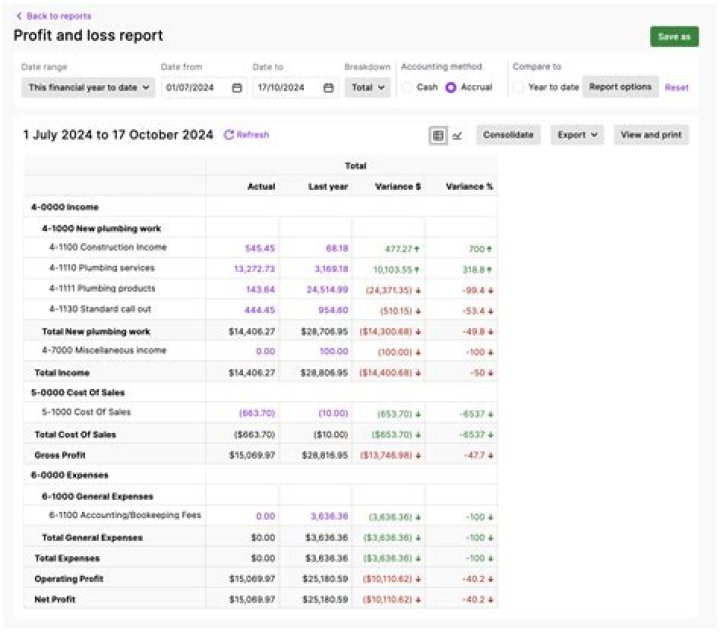Click Total New plumbing work row label
The width and height of the screenshot is (720, 632).
tap(96, 332)
